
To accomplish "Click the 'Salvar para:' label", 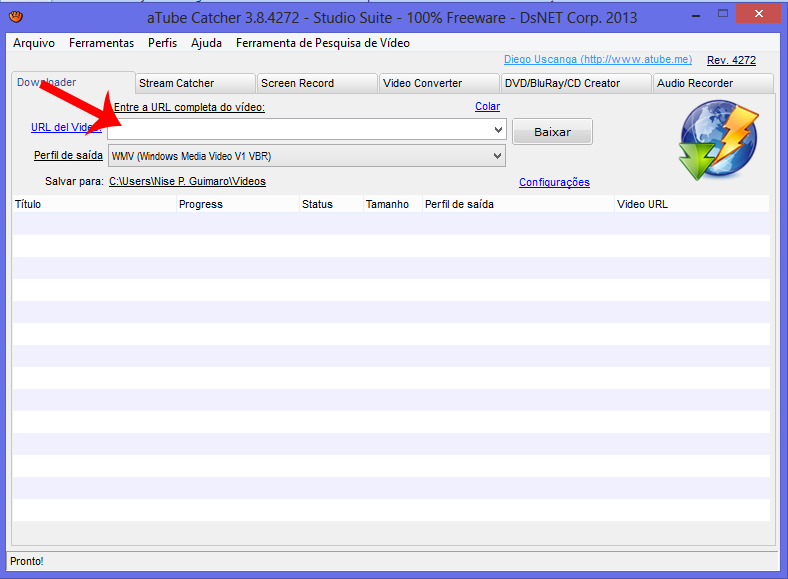I will click(74, 181).
